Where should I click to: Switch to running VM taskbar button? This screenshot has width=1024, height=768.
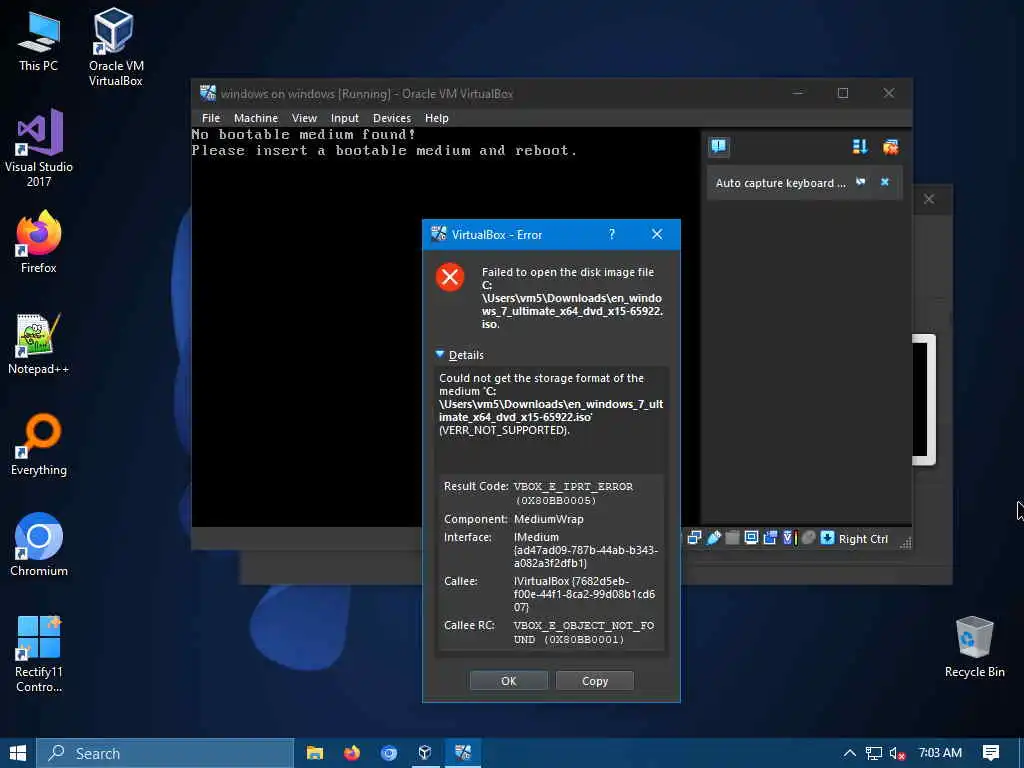click(x=463, y=753)
